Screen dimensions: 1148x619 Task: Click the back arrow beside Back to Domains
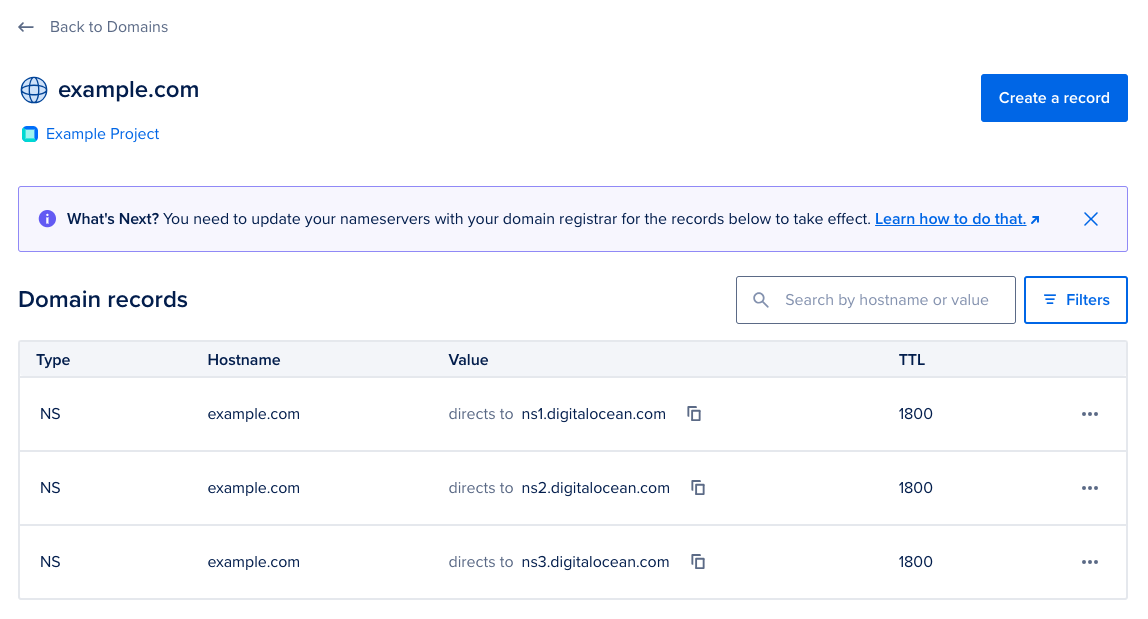[x=25, y=27]
